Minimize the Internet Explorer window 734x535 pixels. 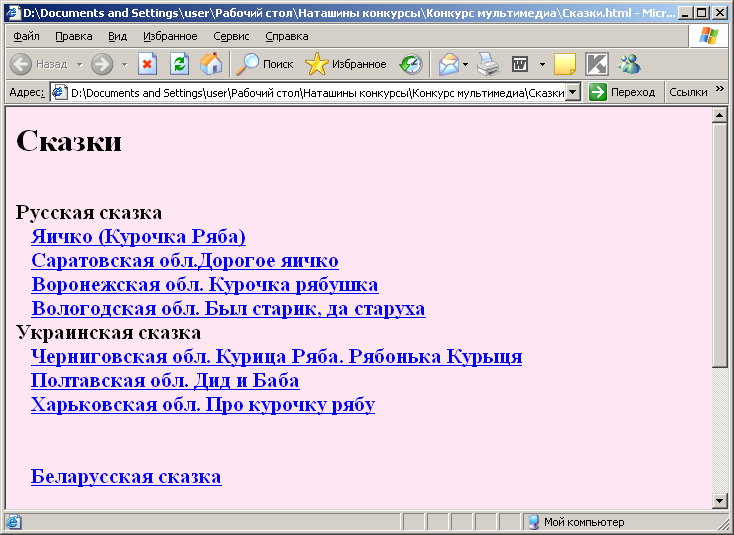click(686, 13)
